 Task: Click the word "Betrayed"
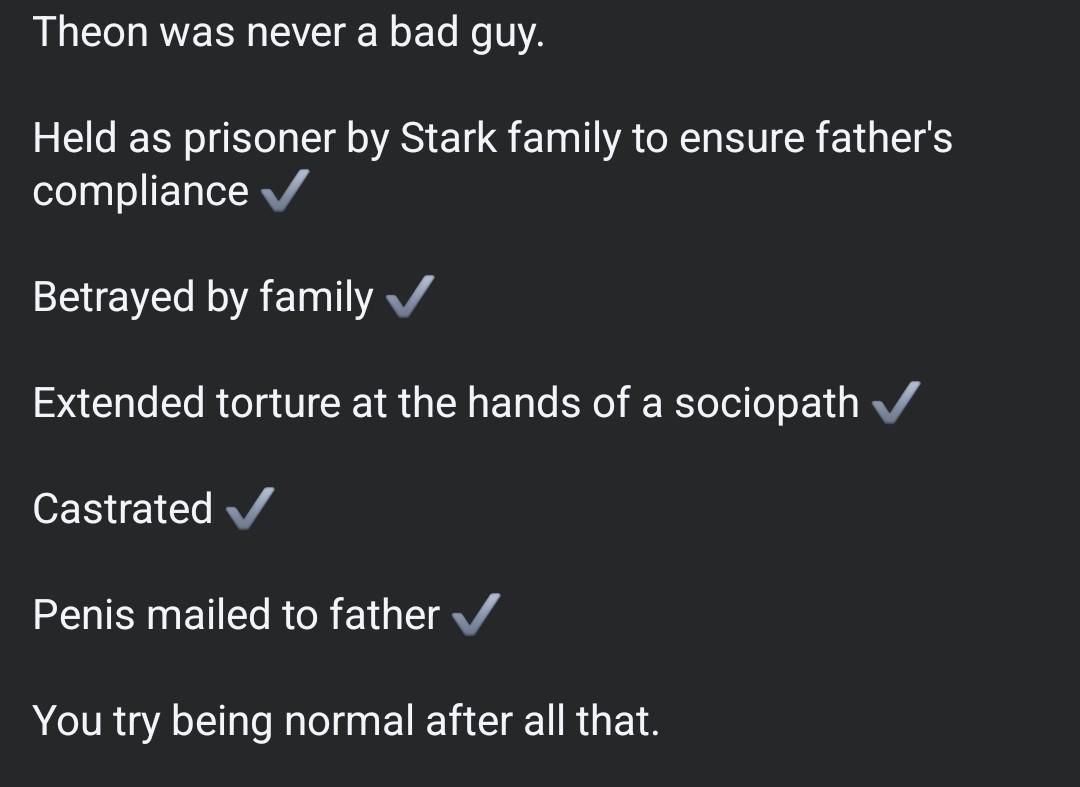(x=114, y=297)
